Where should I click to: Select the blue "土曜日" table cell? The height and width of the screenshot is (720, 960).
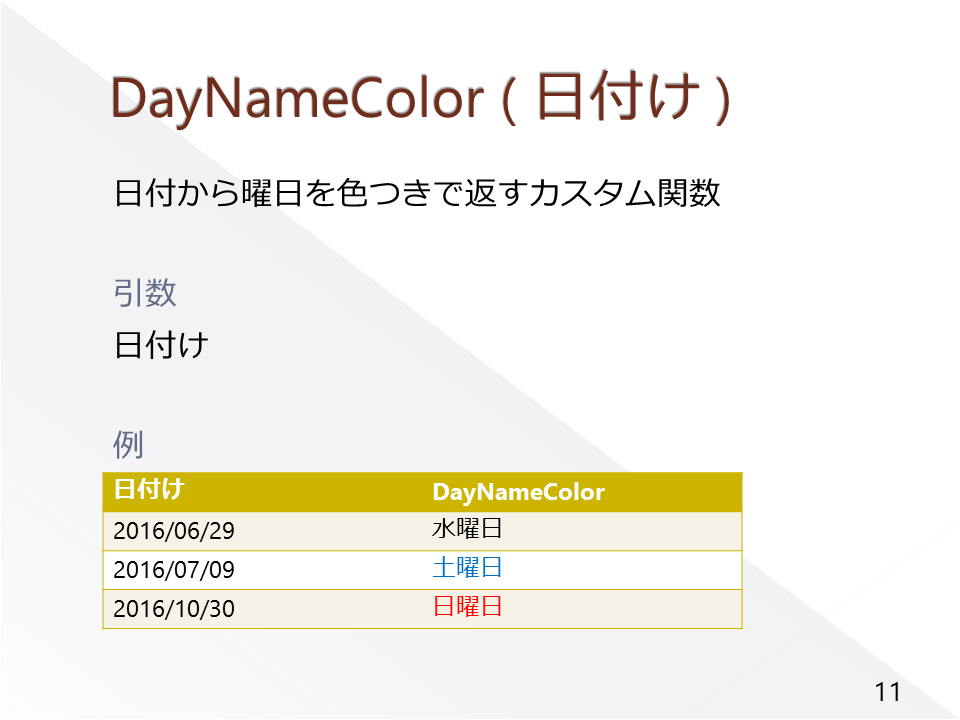[x=466, y=568]
